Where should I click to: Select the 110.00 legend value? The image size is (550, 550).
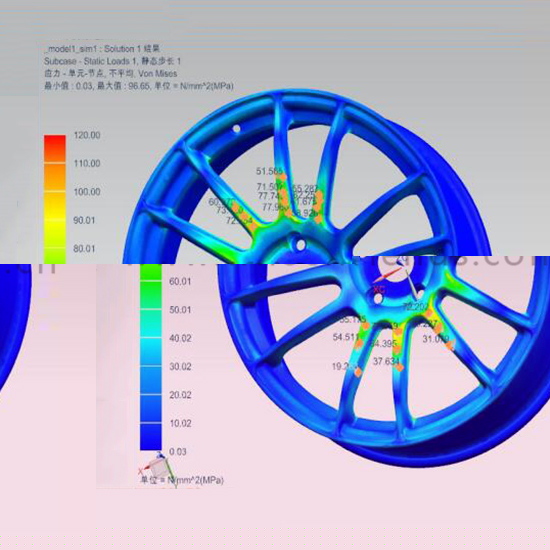pyautogui.click(x=87, y=163)
